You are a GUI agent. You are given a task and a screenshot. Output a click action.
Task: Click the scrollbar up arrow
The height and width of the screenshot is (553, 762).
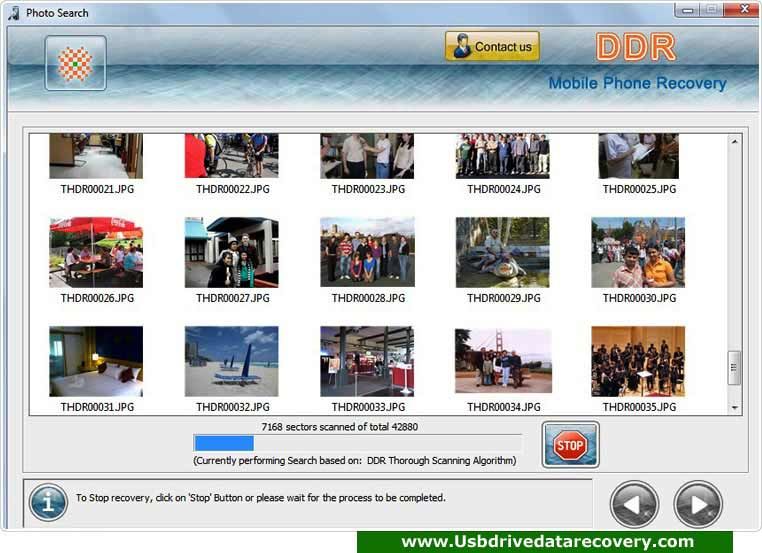click(734, 142)
